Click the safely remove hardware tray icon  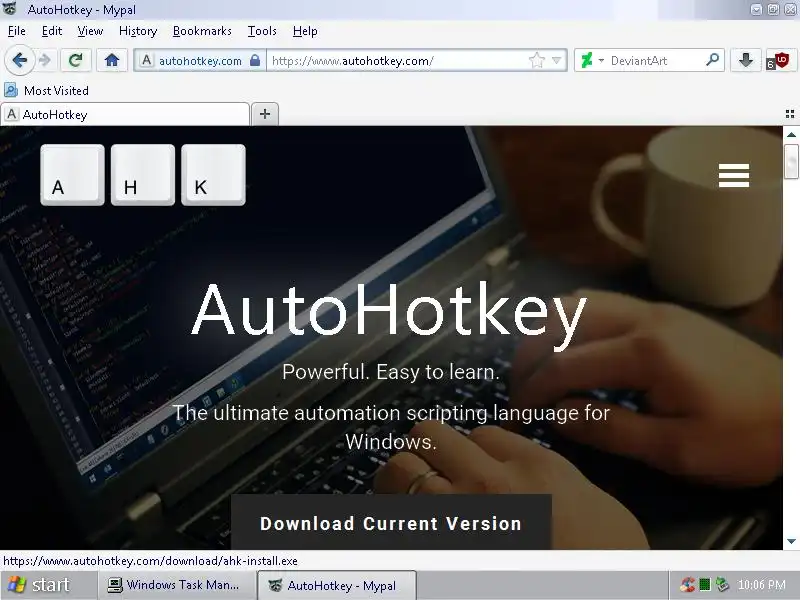click(x=722, y=585)
